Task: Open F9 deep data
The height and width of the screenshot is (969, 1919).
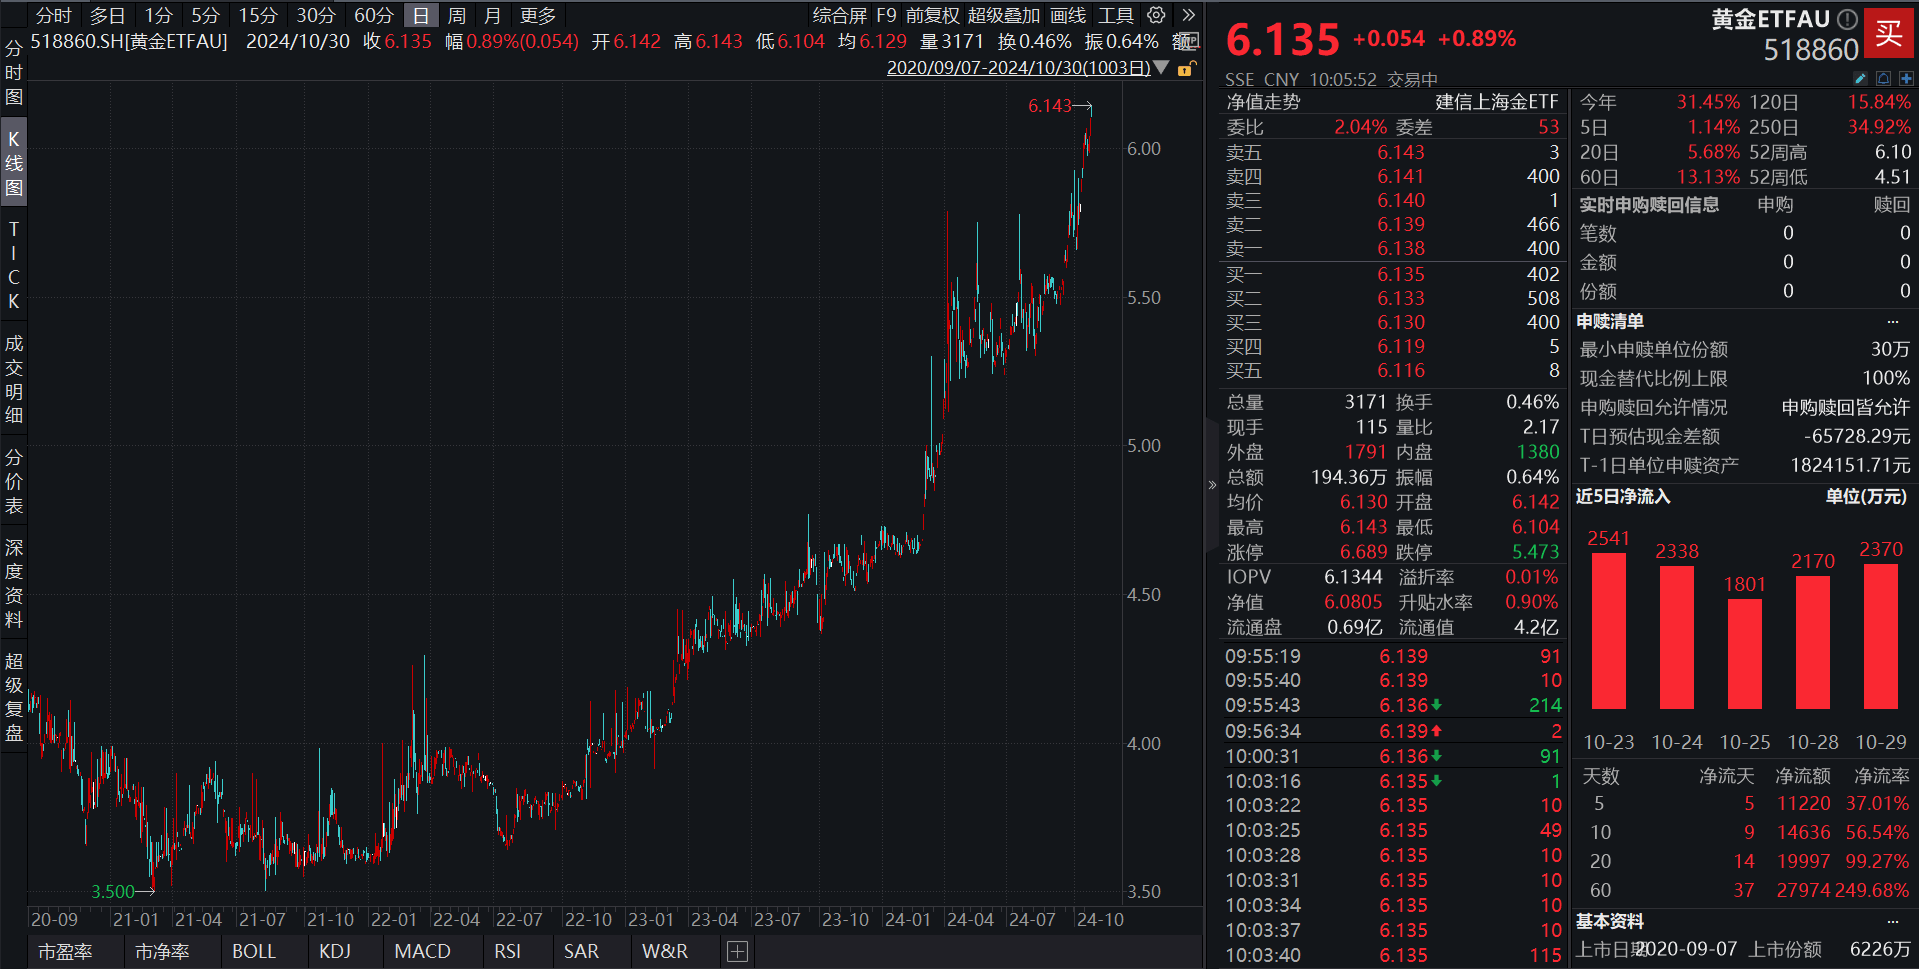Action: [x=886, y=15]
